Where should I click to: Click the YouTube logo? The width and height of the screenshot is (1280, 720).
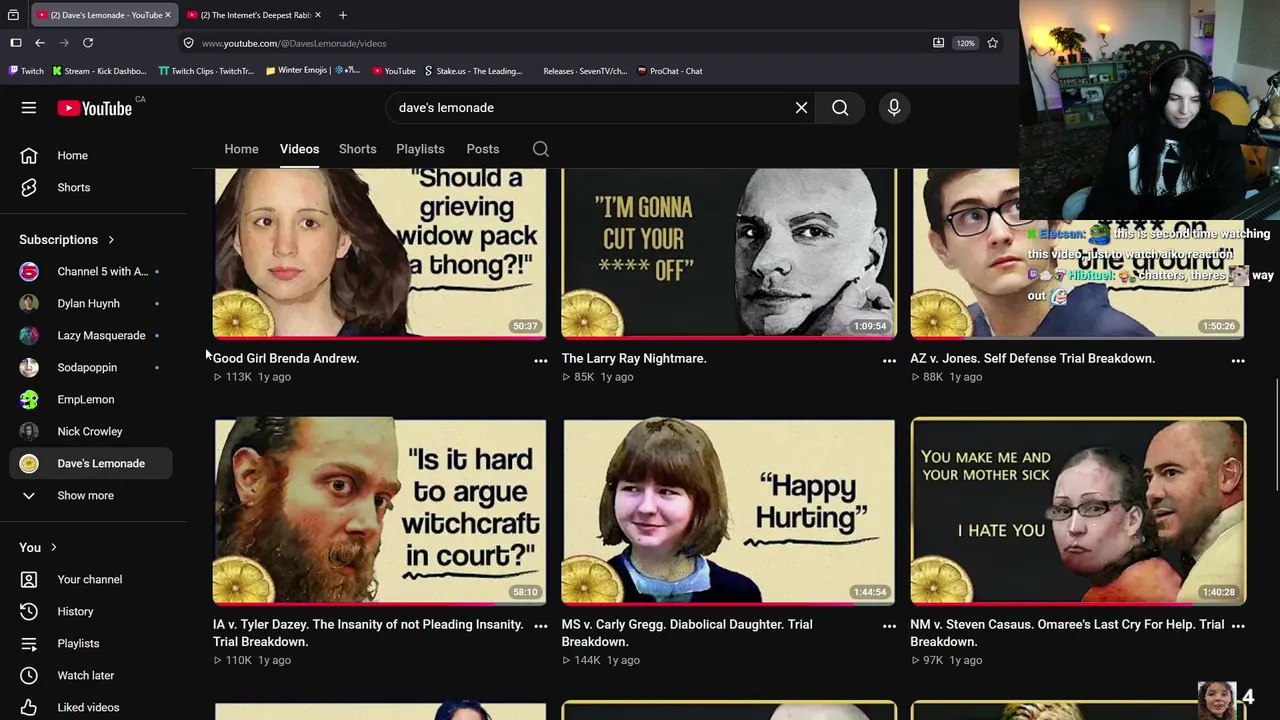[95, 108]
